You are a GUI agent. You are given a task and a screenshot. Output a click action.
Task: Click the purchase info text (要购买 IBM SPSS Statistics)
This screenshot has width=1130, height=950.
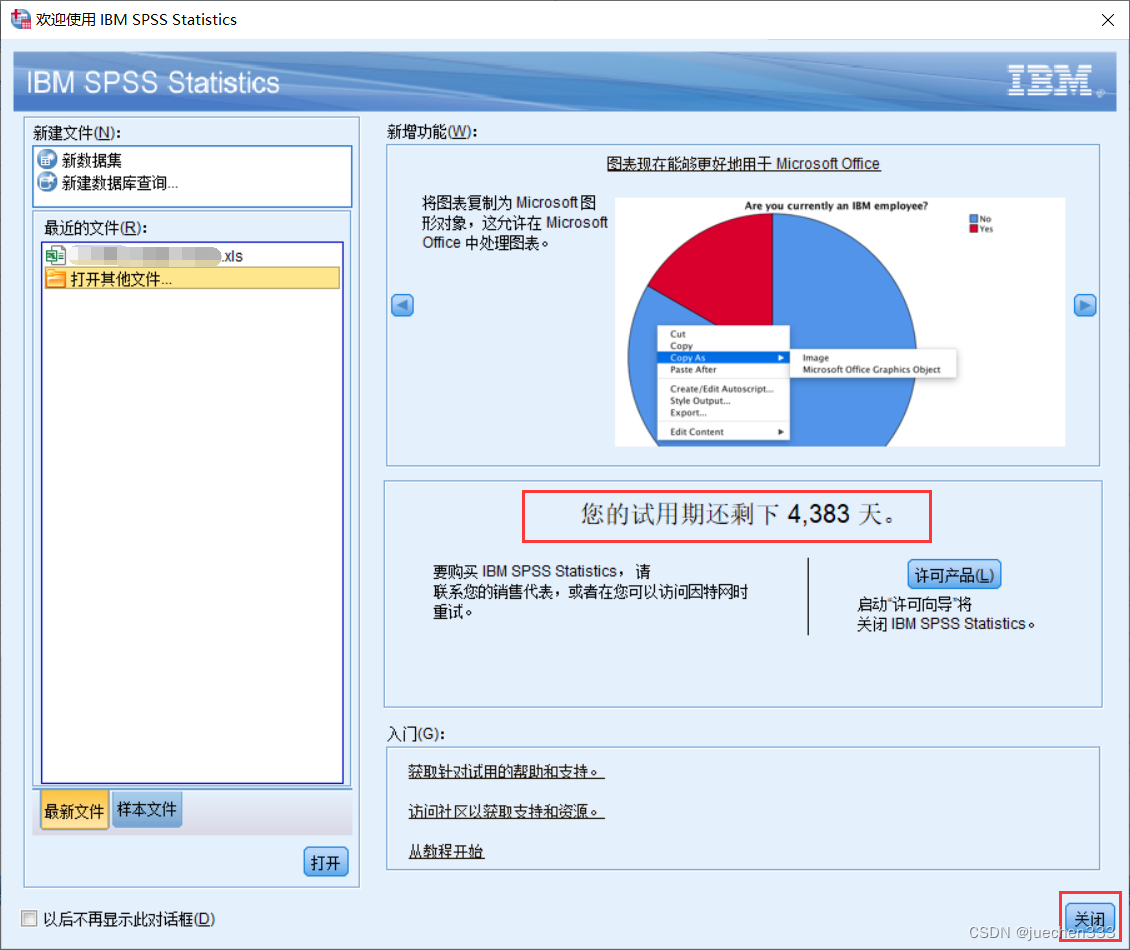pyautogui.click(x=590, y=592)
